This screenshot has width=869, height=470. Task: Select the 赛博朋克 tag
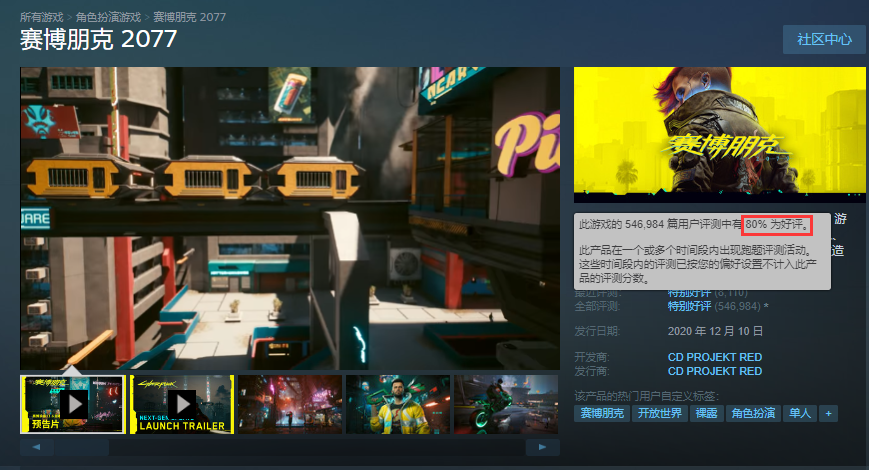tap(602, 413)
